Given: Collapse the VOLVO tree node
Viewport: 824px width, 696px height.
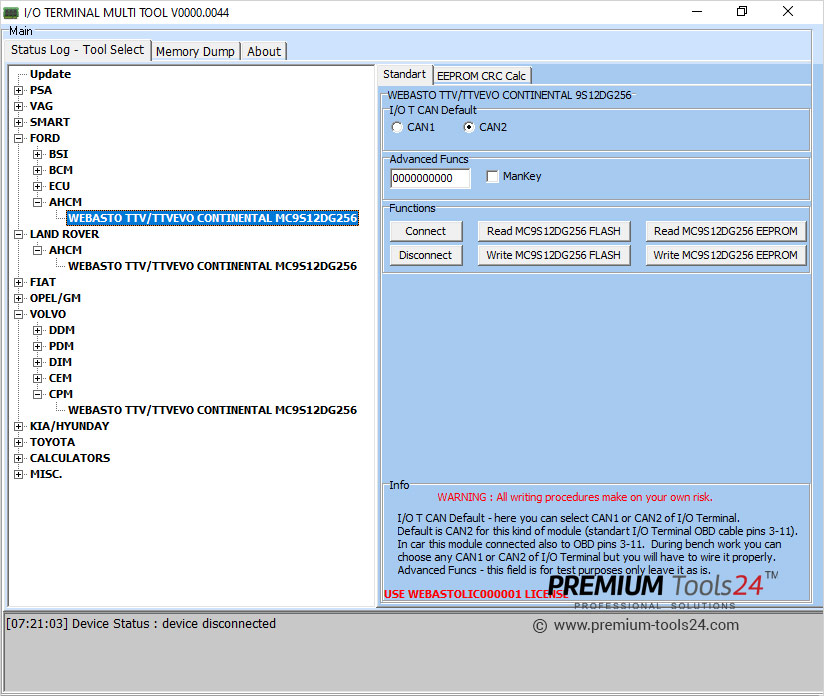Looking at the screenshot, I should 18,314.
